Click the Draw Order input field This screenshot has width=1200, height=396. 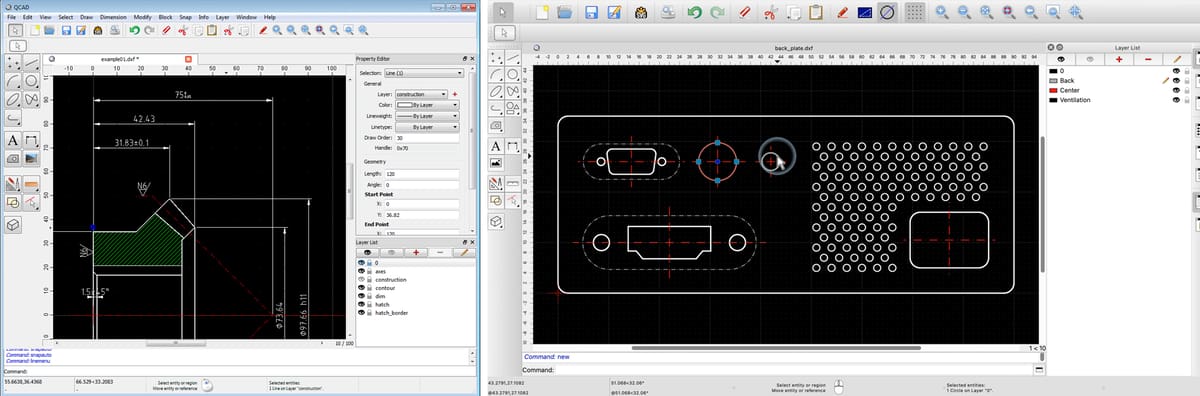point(426,138)
